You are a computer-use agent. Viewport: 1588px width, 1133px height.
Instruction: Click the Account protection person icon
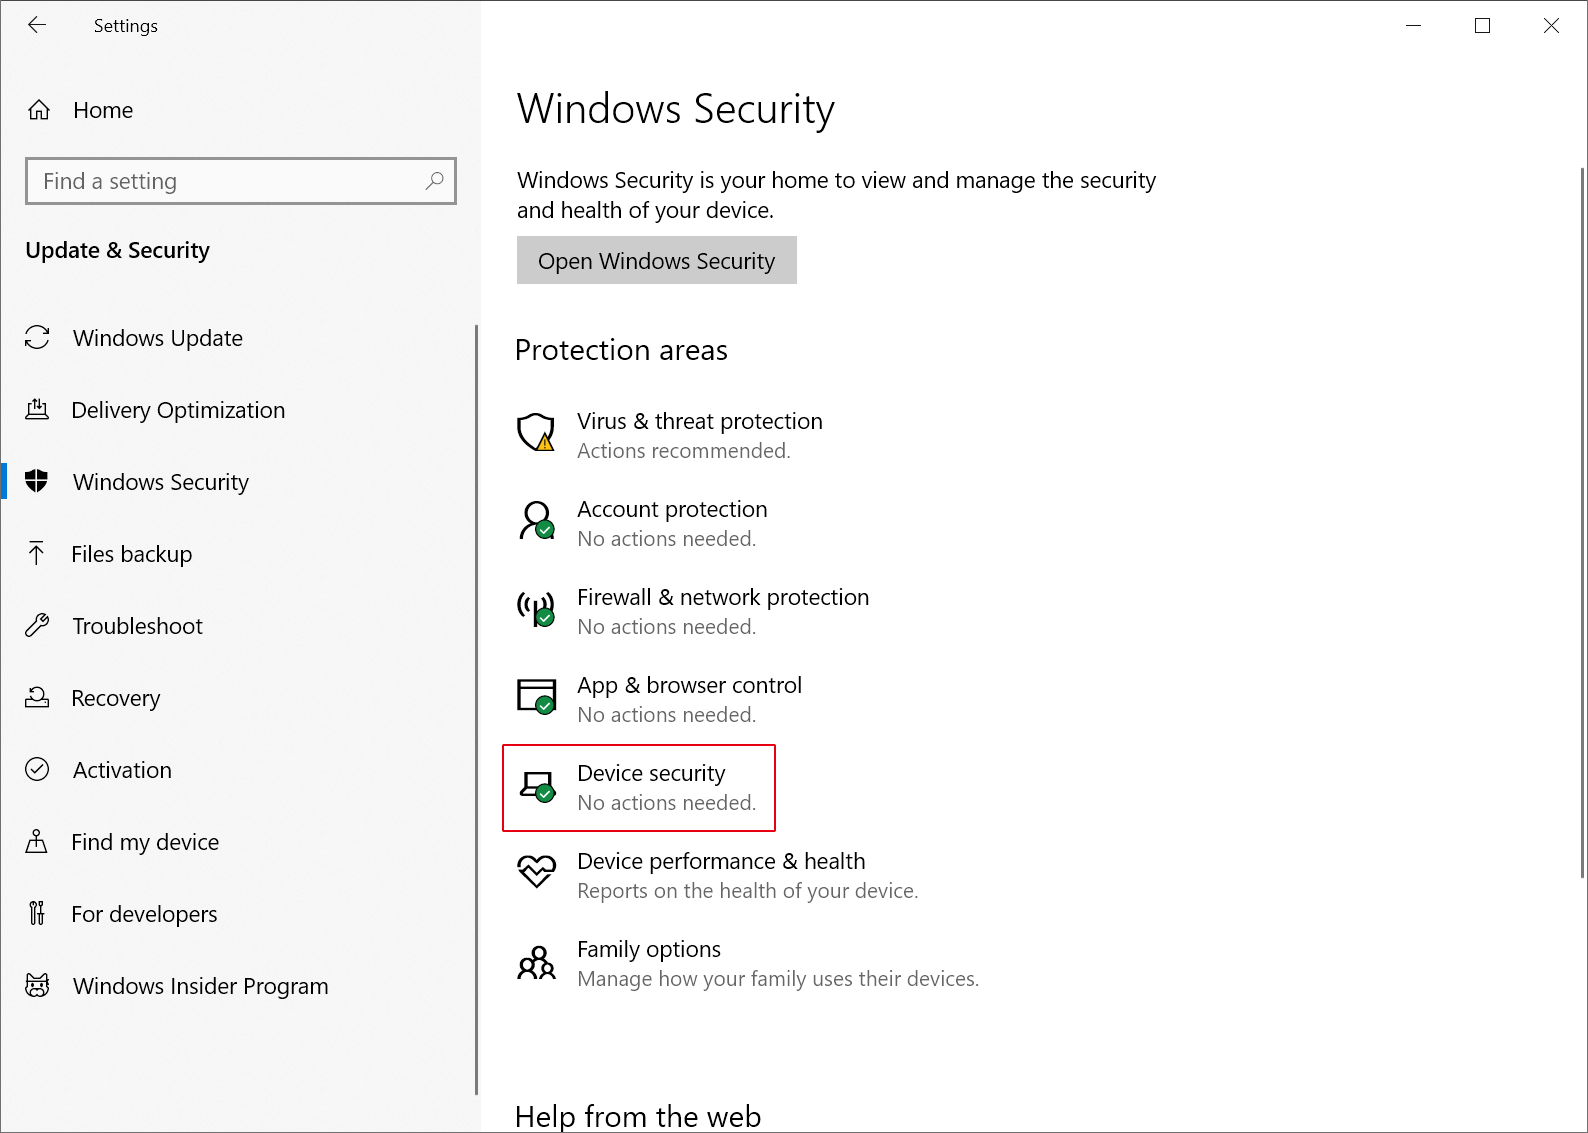coord(536,521)
